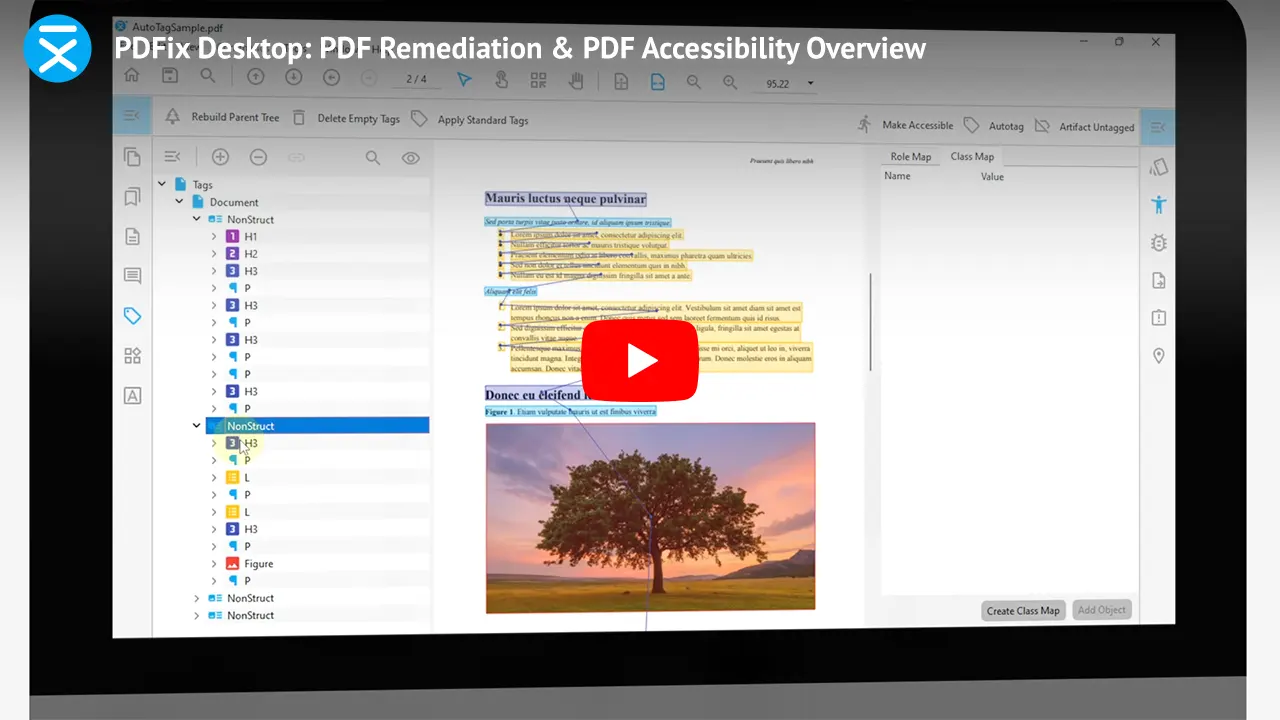Click the export file icon in right sidebar

[1159, 280]
